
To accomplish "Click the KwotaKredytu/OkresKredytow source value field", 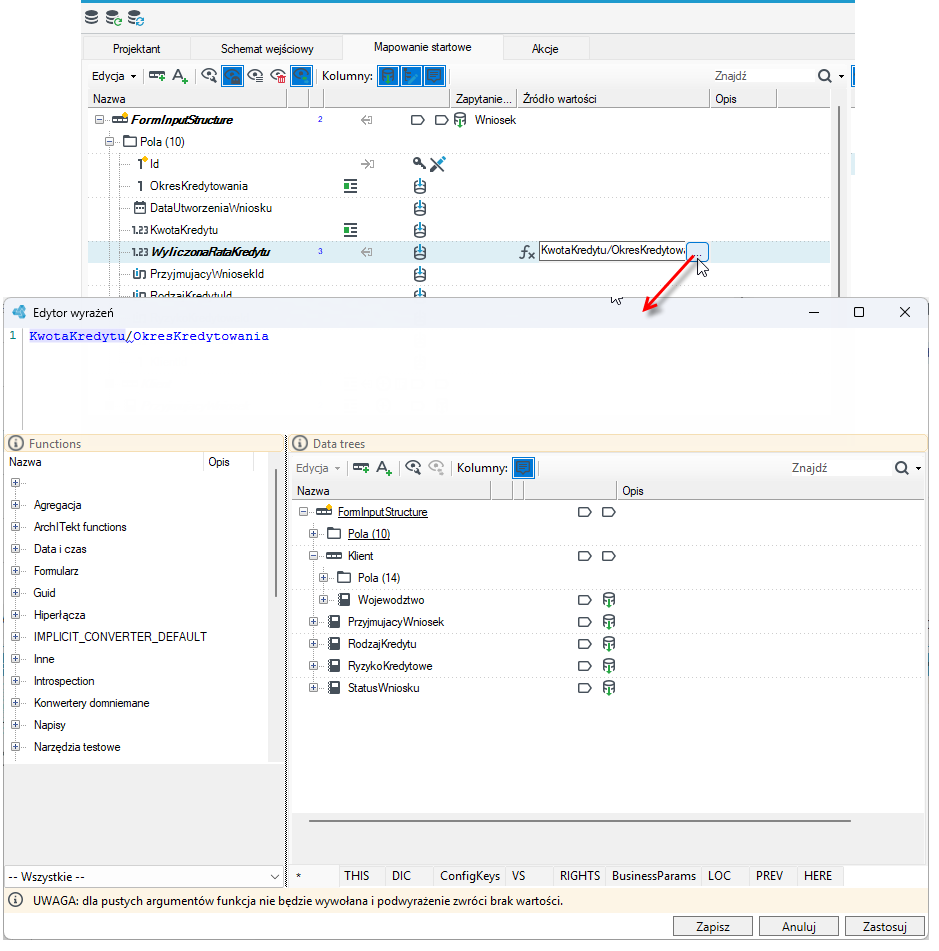I will point(613,250).
